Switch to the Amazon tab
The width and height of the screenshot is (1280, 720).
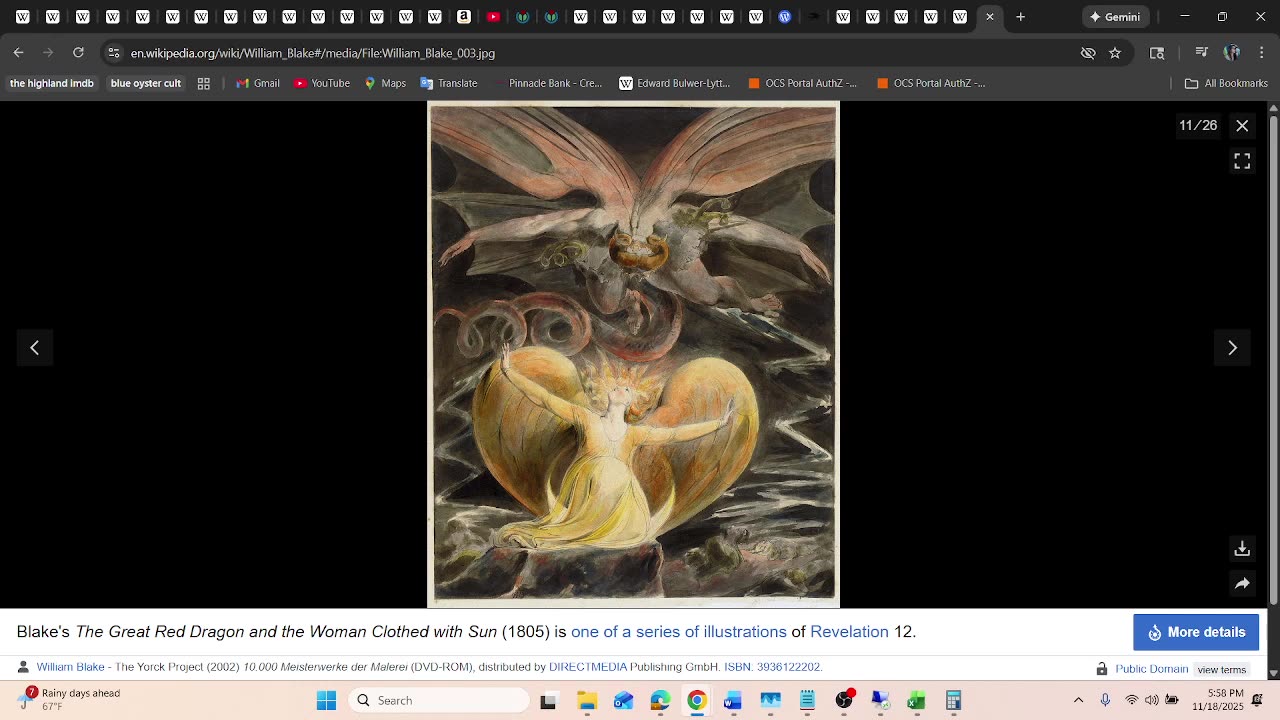click(464, 17)
